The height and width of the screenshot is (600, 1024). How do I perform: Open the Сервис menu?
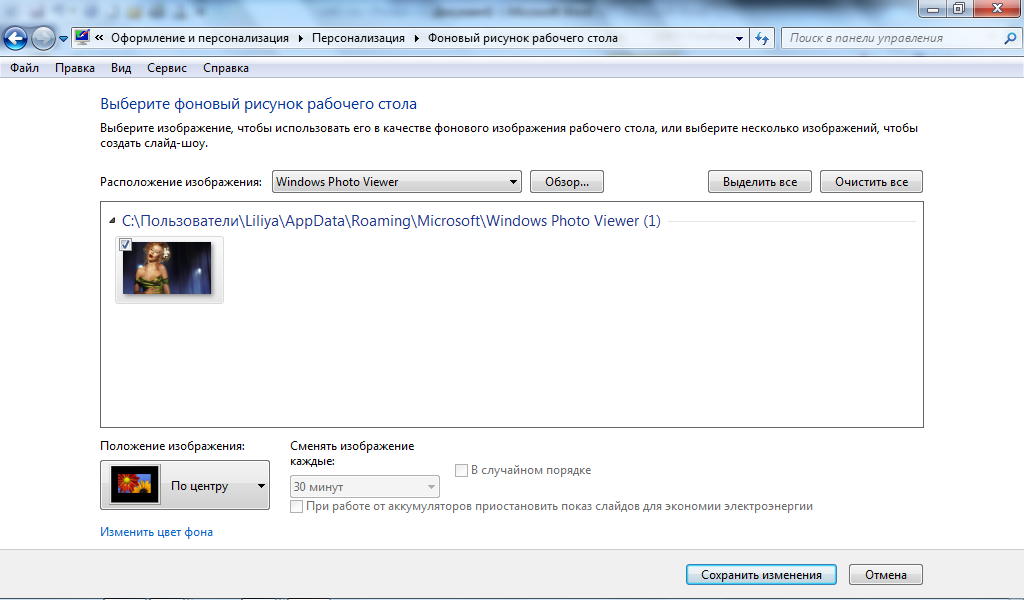coord(167,68)
